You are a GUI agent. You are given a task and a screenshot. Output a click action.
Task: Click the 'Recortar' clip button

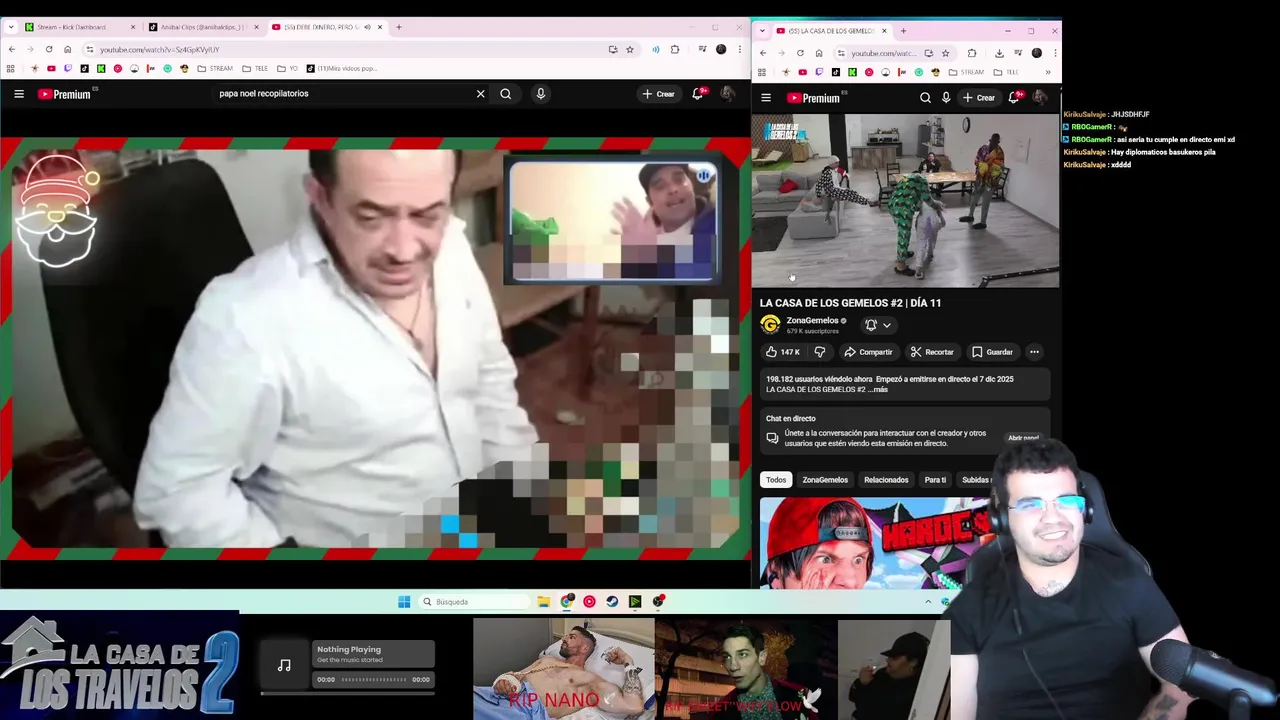[932, 352]
